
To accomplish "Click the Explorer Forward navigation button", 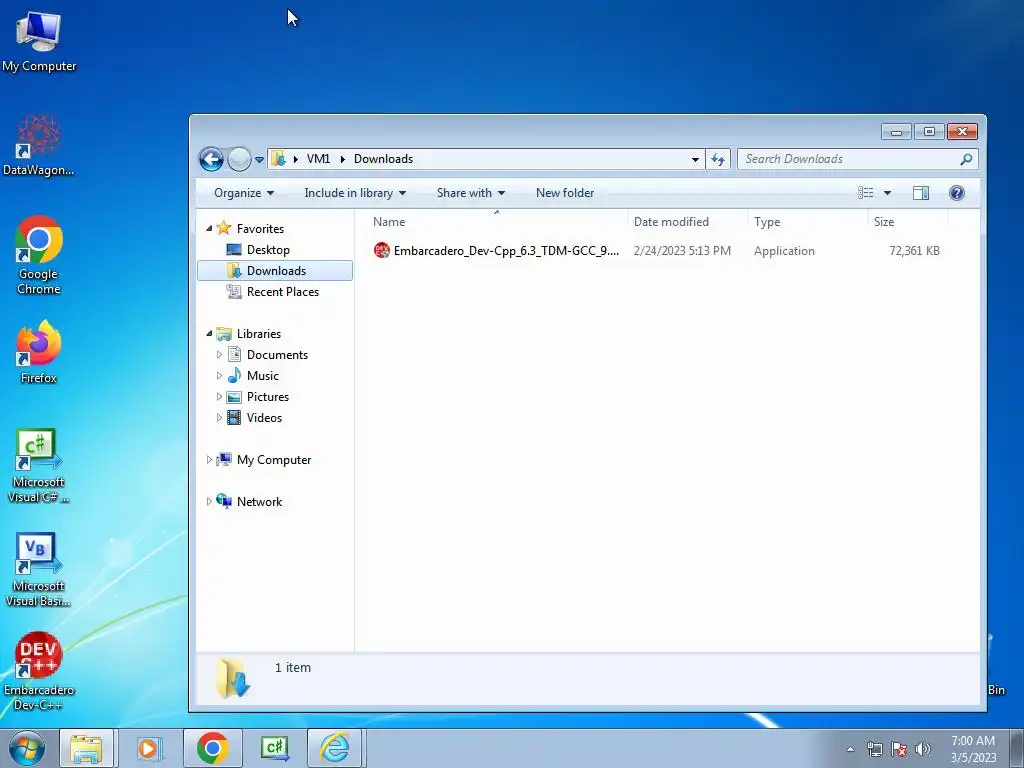I will click(239, 159).
